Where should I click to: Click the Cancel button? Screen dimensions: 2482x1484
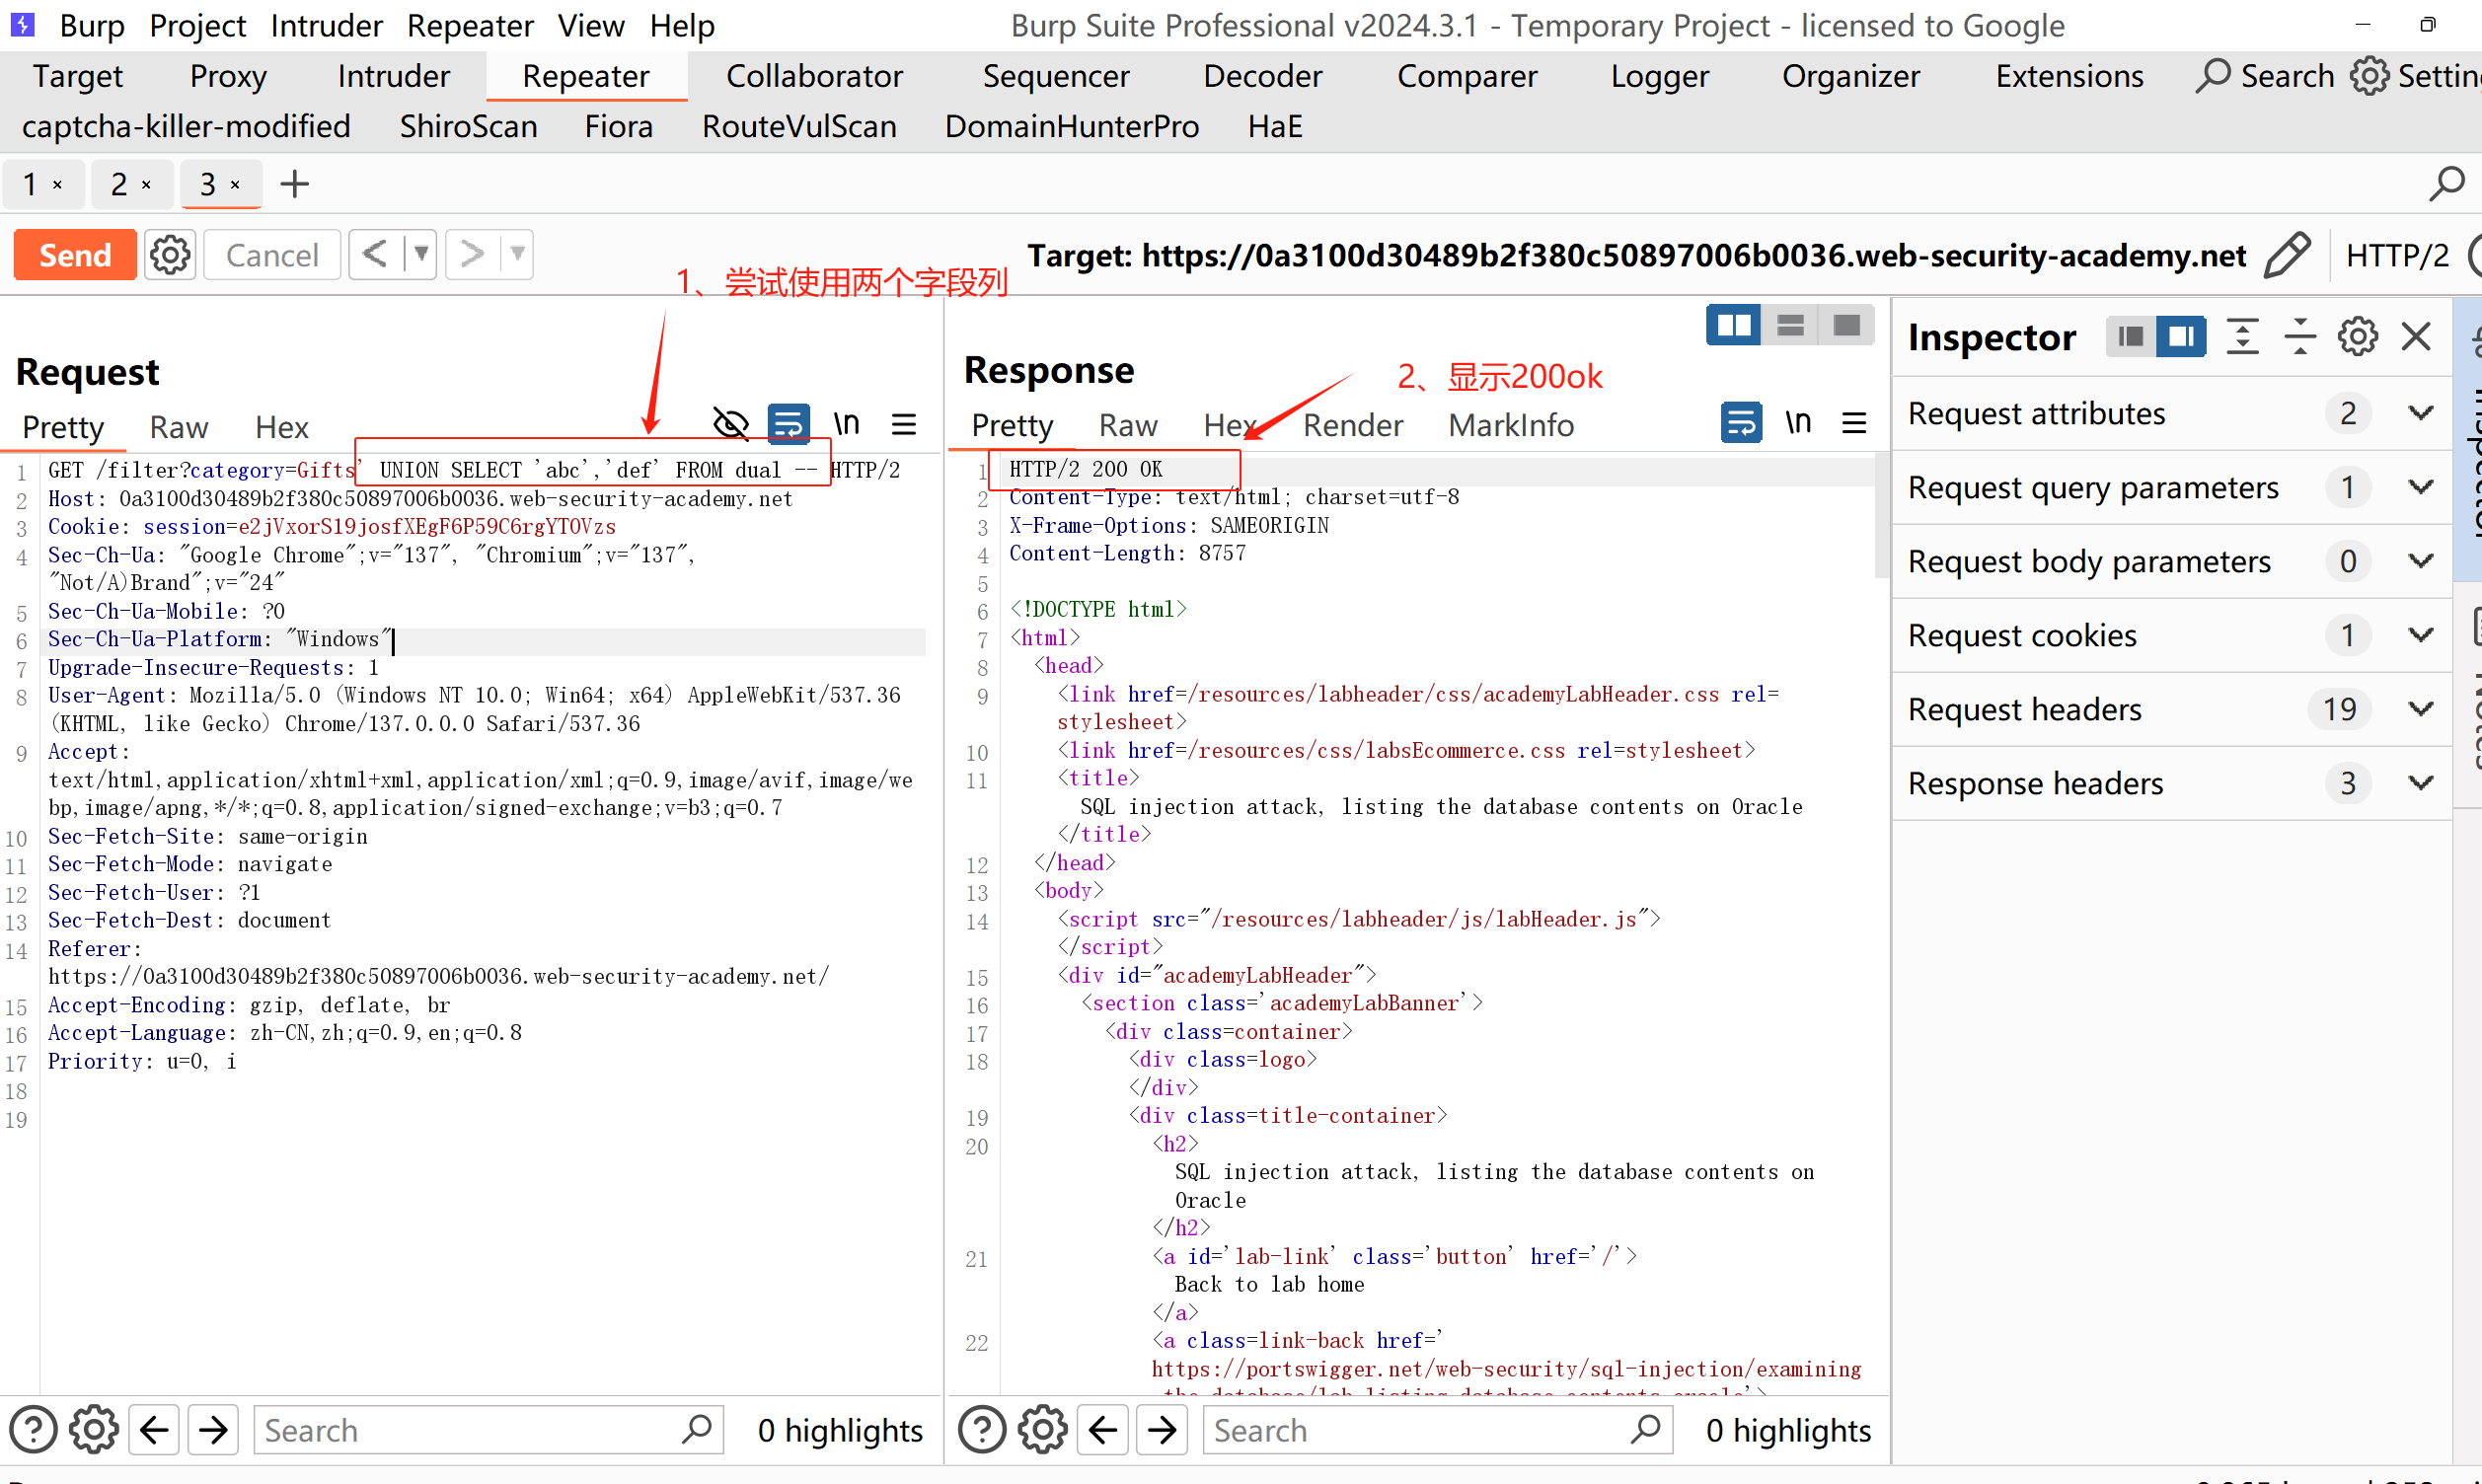272,255
